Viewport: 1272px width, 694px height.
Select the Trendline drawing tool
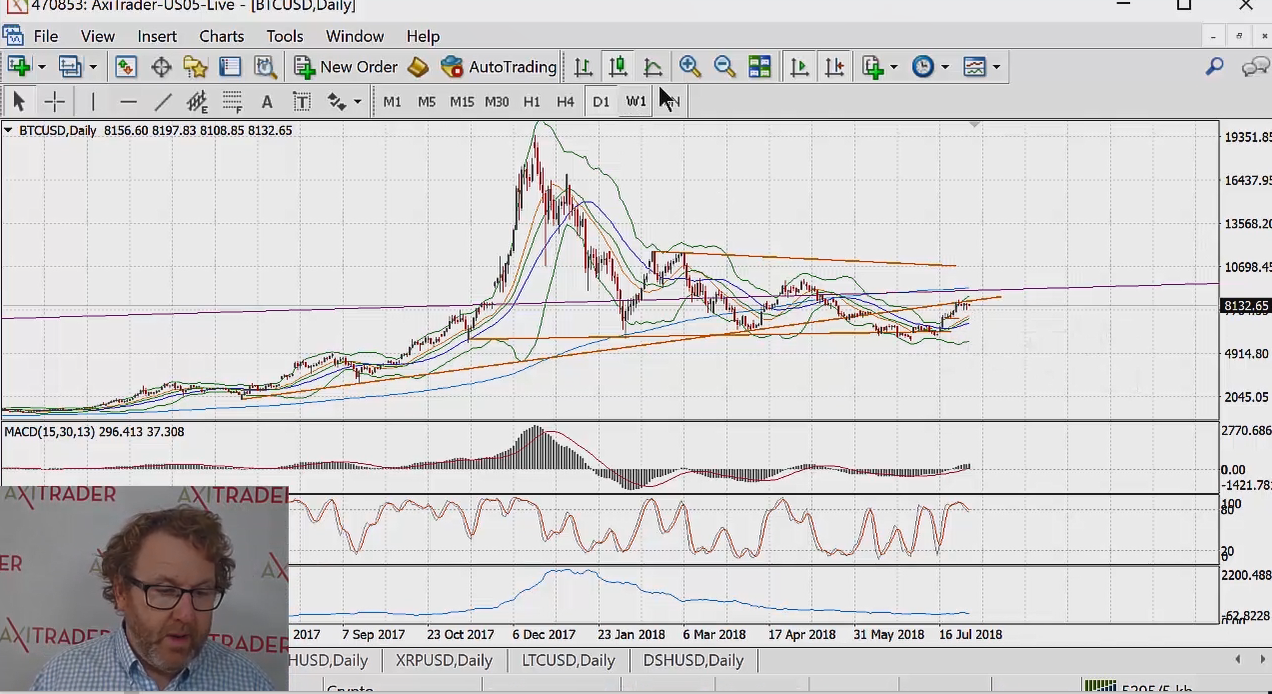(162, 101)
